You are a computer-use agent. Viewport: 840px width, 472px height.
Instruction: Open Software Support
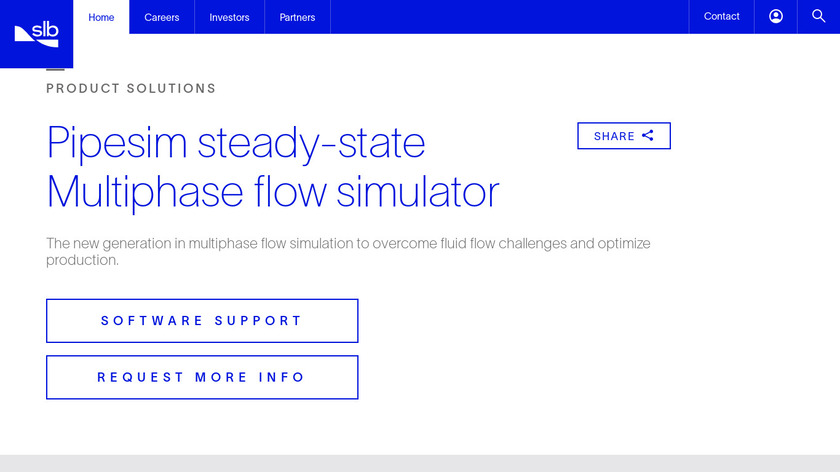(202, 321)
